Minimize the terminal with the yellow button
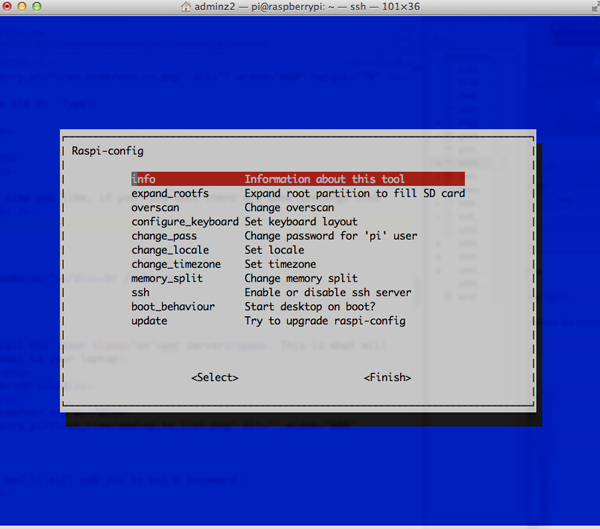Screen dimensions: 600x529 (22, 7)
